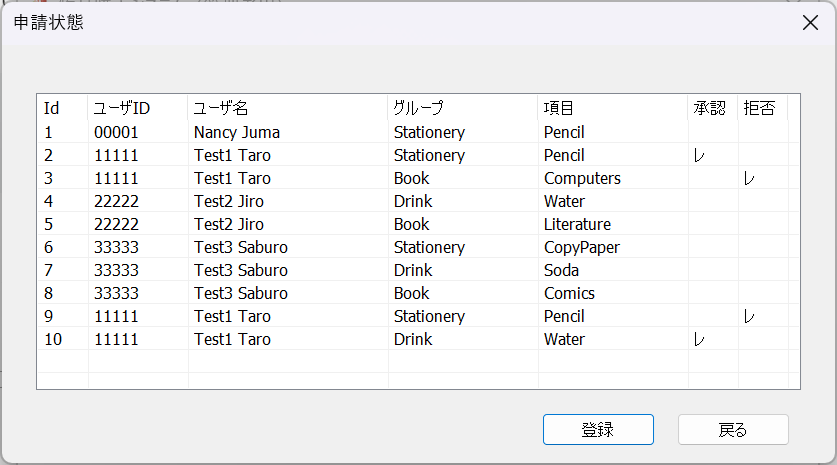Click the 承認 column header
Image resolution: width=837 pixels, height=465 pixels.
pos(712,108)
